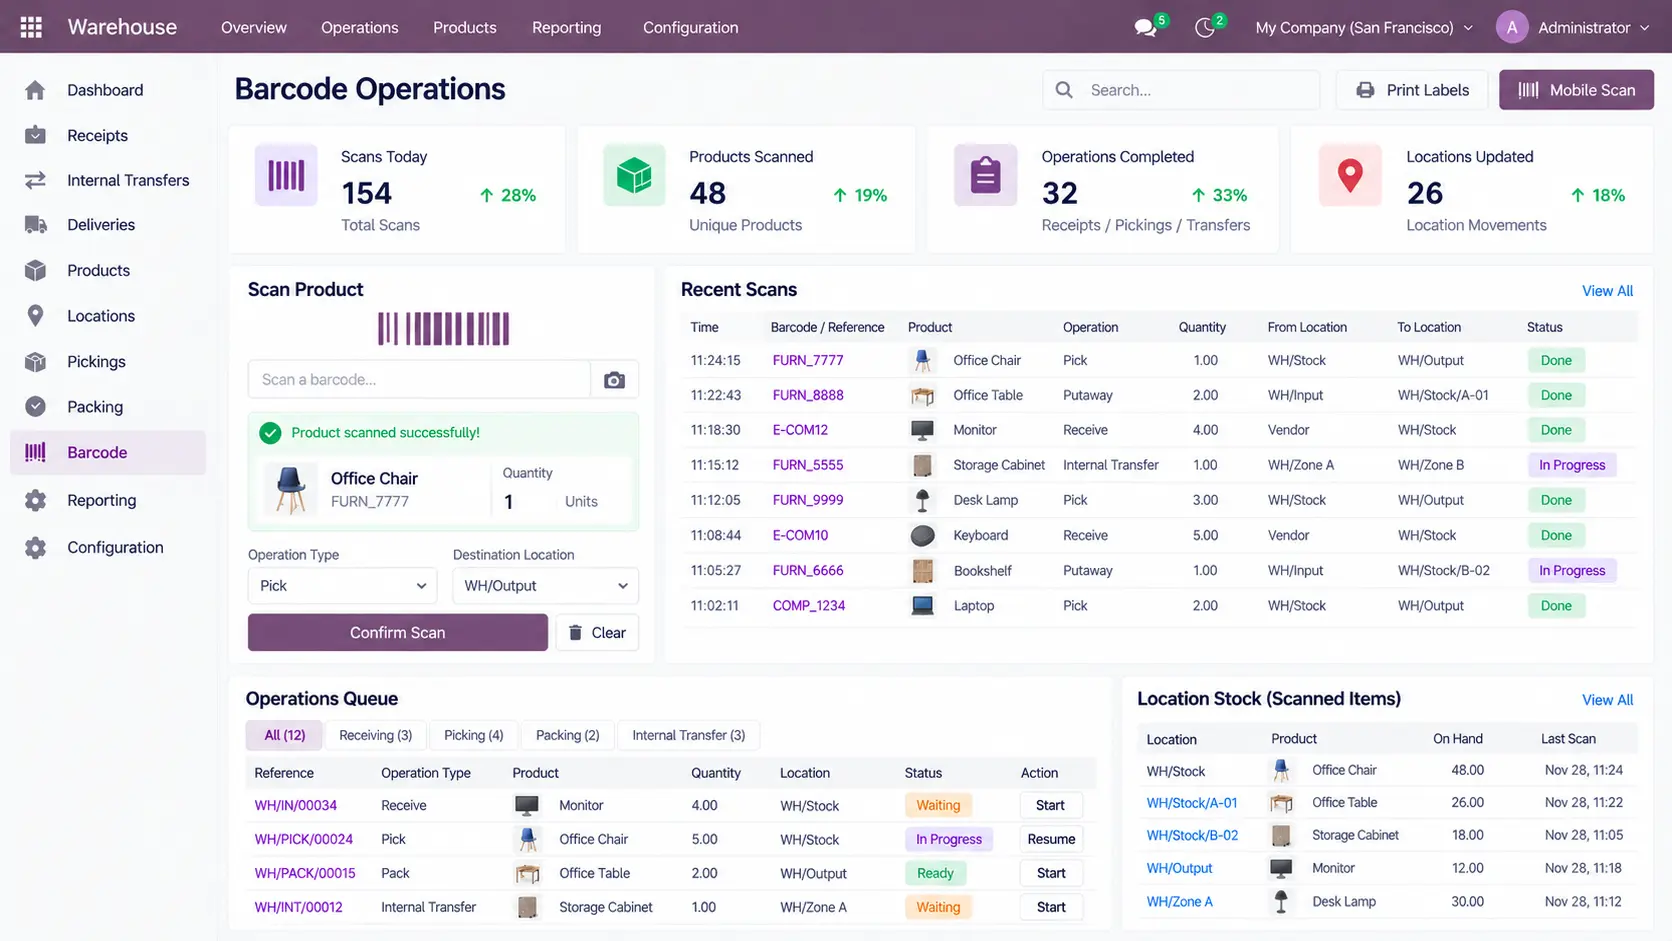Click the Dashboard home icon
Viewport: 1672px width, 941px height.
pyautogui.click(x=35, y=90)
